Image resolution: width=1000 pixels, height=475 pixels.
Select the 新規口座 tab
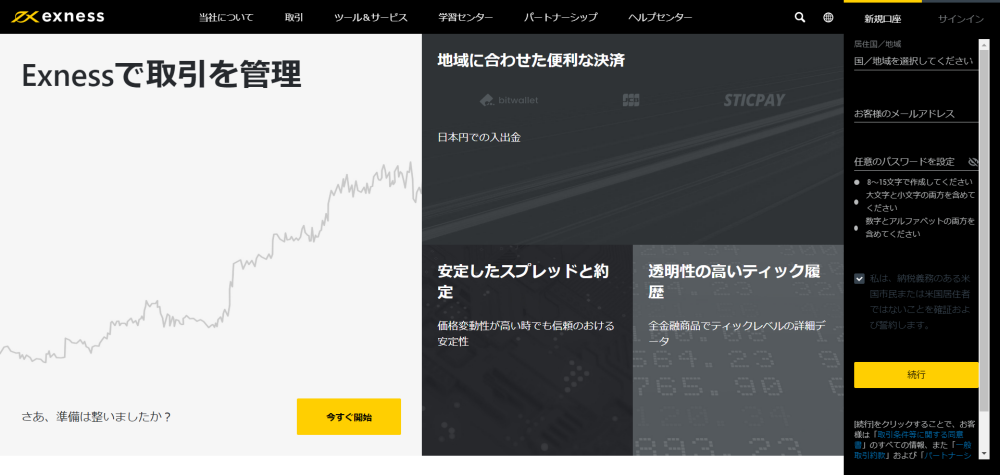[883, 18]
